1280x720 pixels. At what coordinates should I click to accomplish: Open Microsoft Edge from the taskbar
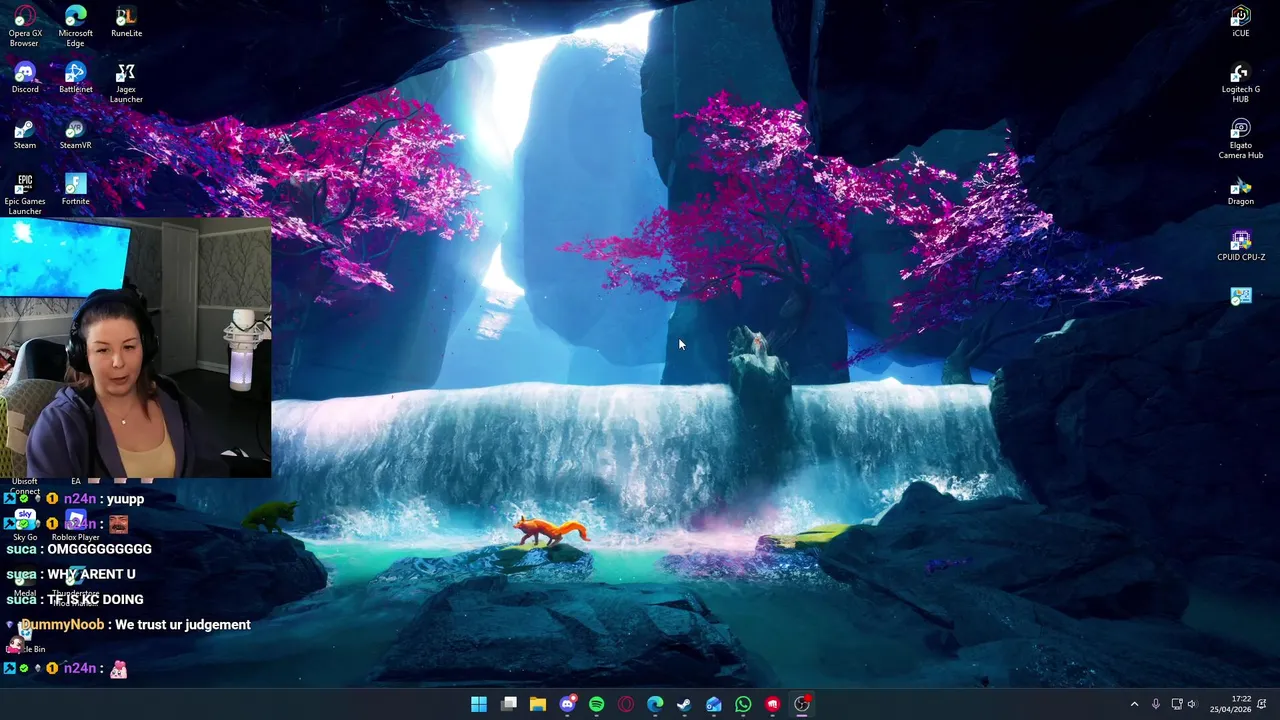click(655, 704)
